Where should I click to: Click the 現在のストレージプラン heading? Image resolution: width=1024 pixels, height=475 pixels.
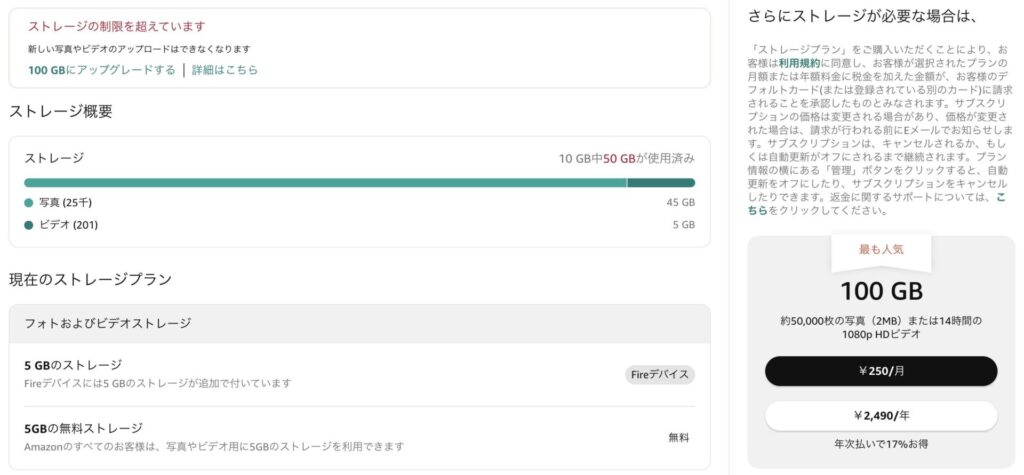tap(90, 279)
